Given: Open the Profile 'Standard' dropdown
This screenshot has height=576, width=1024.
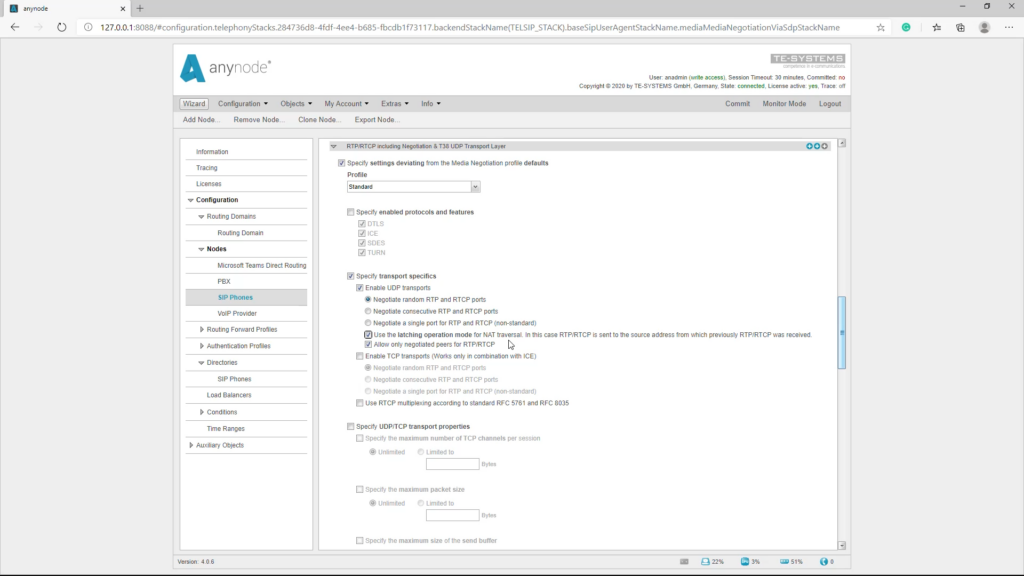Looking at the screenshot, I should [x=413, y=187].
